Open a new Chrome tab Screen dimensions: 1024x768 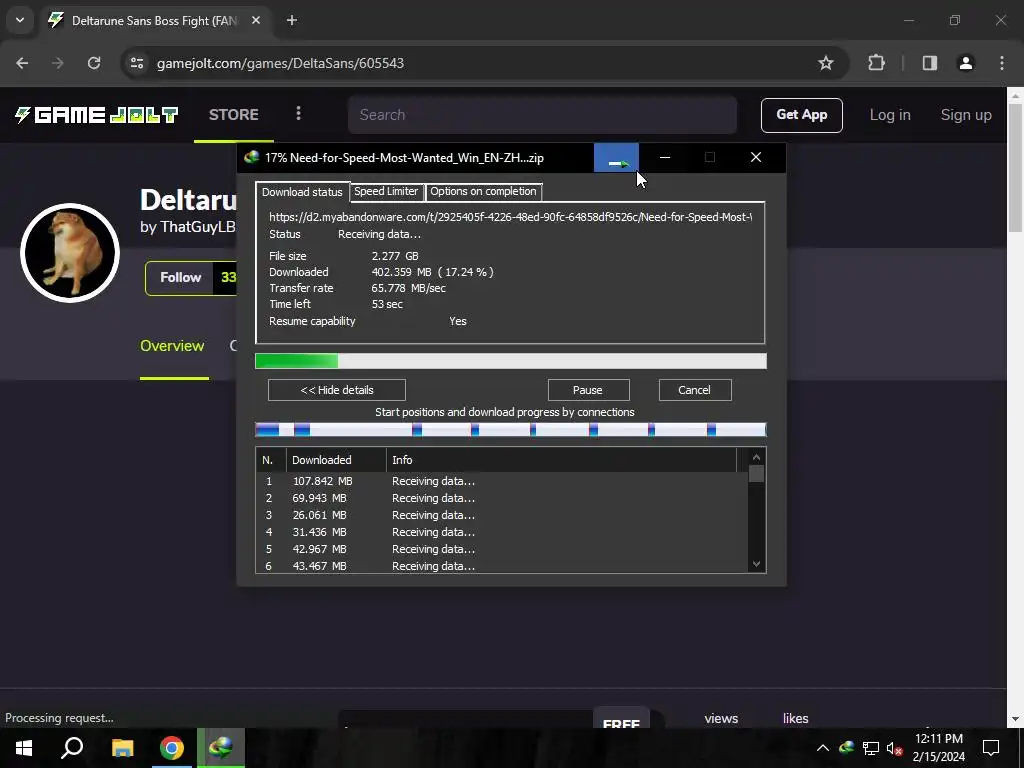tap(292, 20)
